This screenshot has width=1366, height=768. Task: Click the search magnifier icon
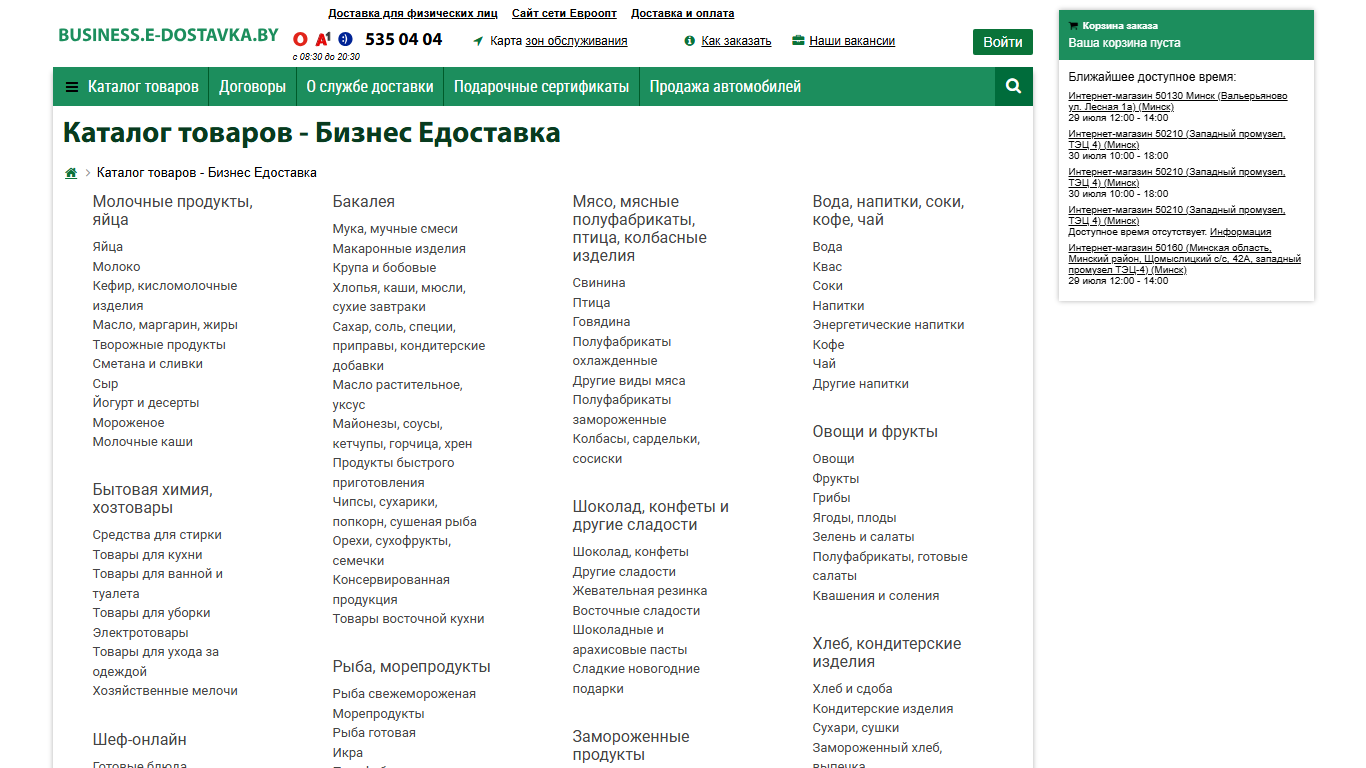(1013, 86)
